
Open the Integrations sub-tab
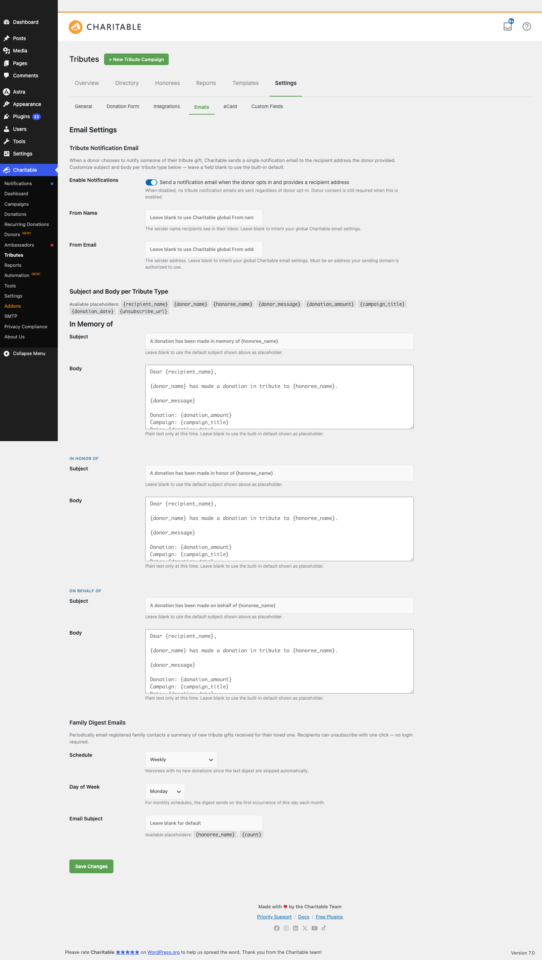[x=167, y=107]
